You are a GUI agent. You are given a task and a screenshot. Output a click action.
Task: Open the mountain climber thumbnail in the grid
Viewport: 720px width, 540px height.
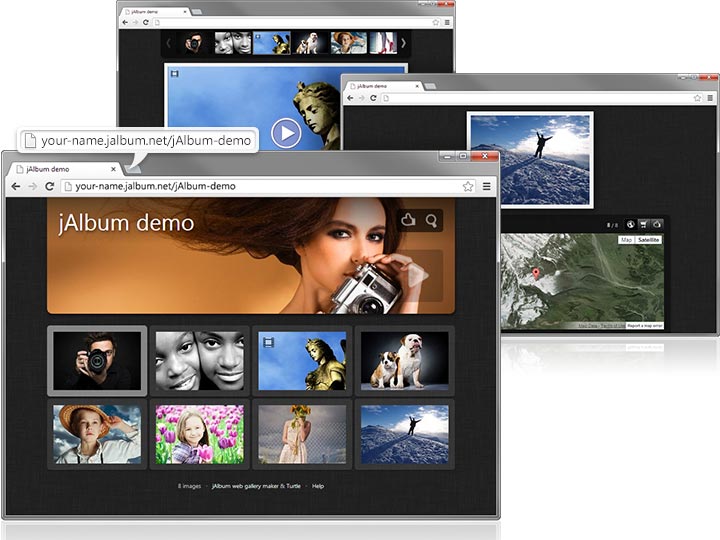(405, 434)
